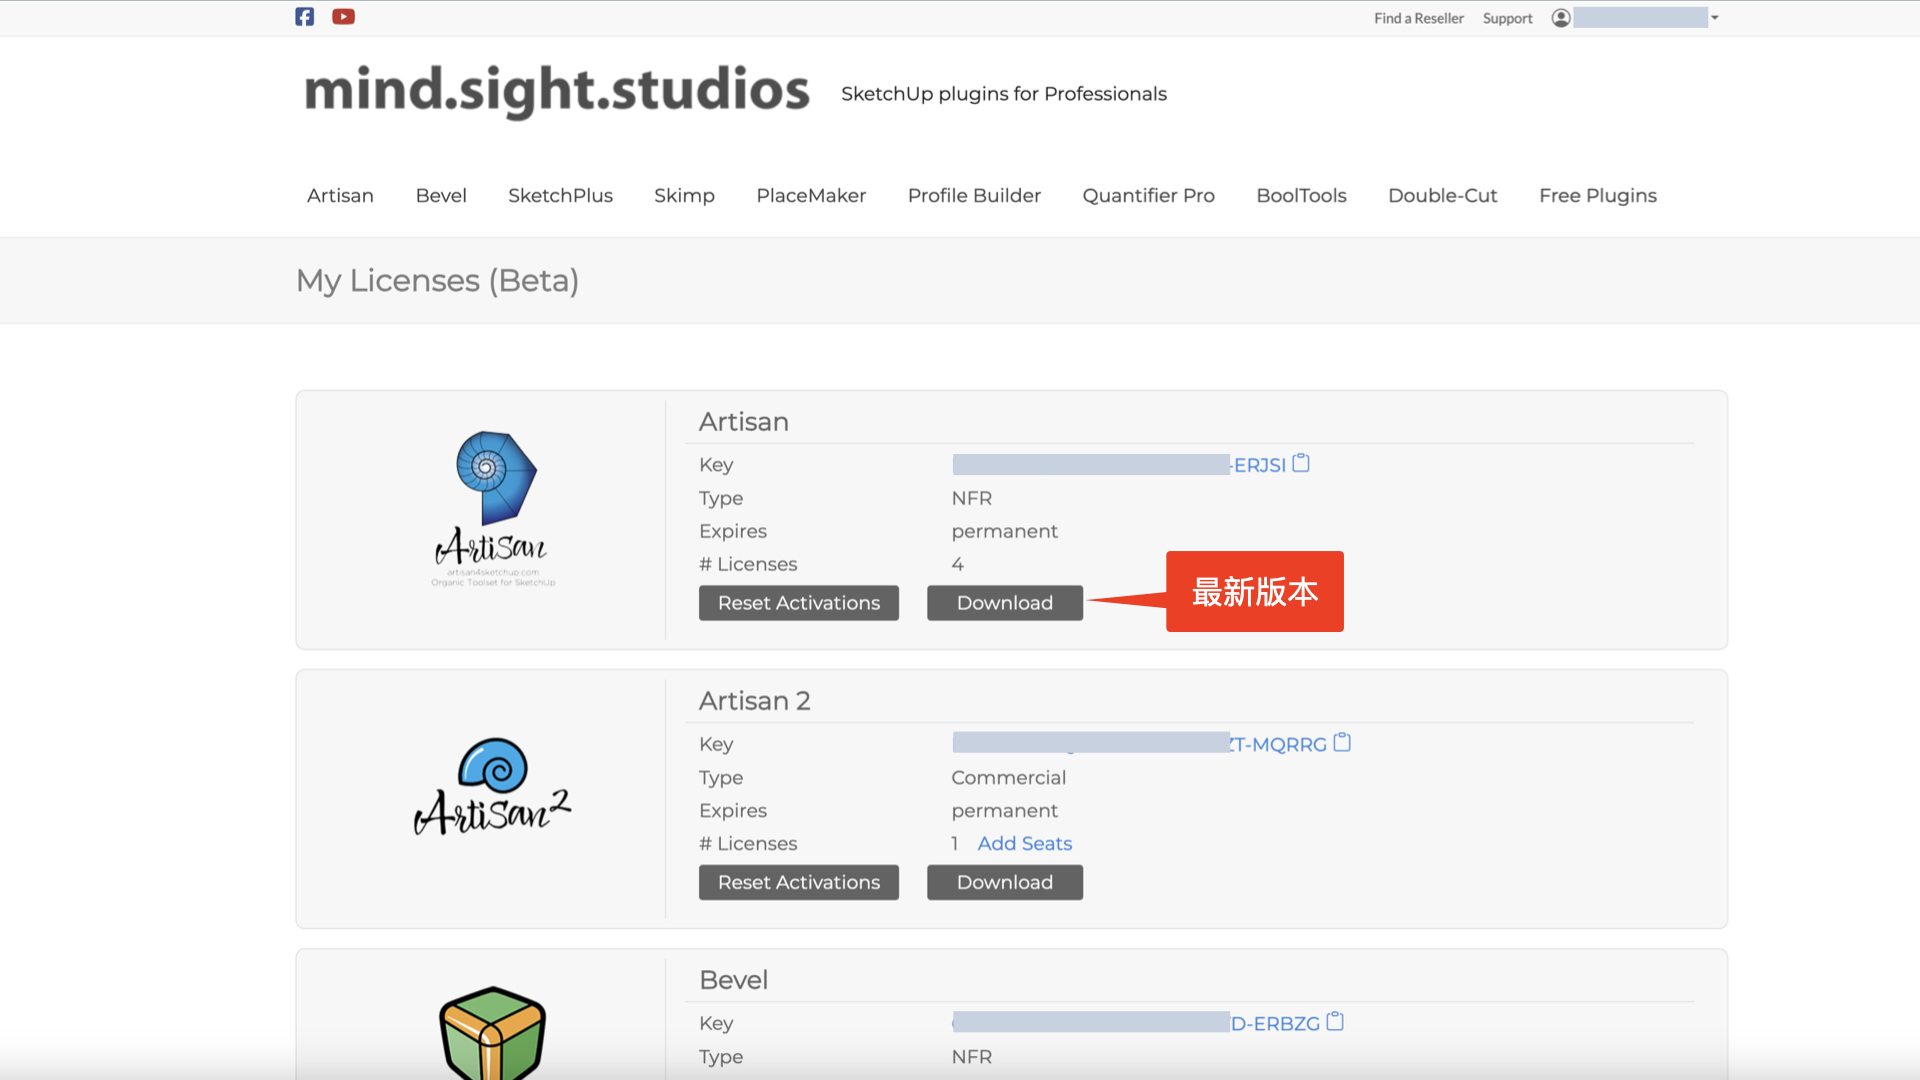
Task: Click the mind.sight.studios site logo
Action: point(556,90)
